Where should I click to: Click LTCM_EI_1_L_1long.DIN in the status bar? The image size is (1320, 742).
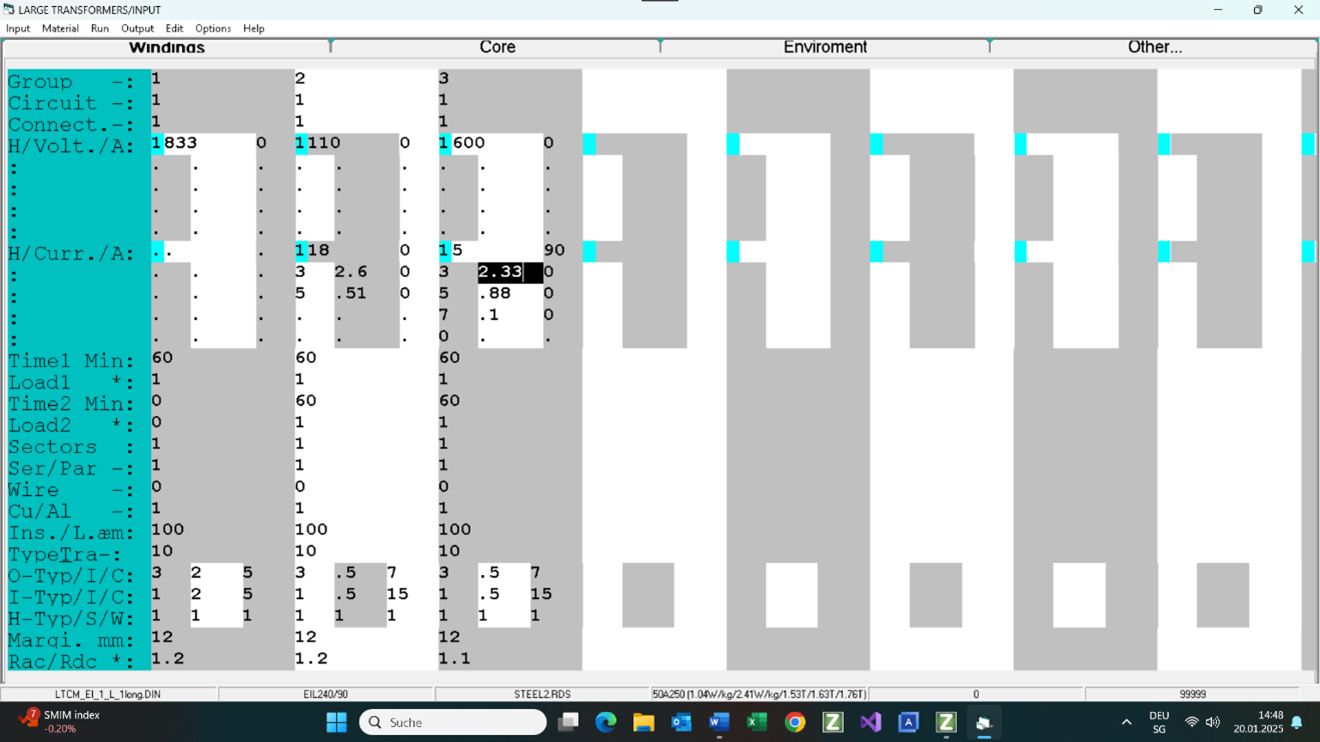pos(108,694)
